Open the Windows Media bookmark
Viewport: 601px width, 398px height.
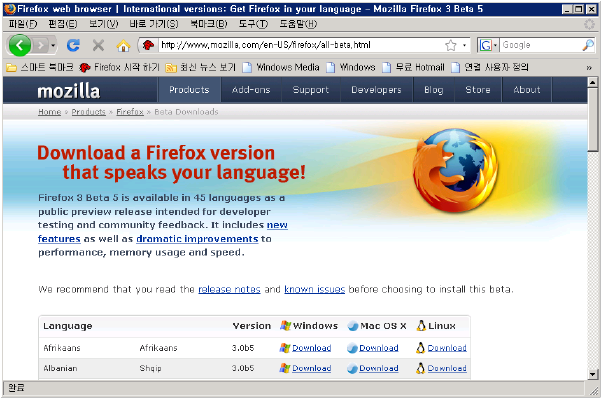[281, 67]
